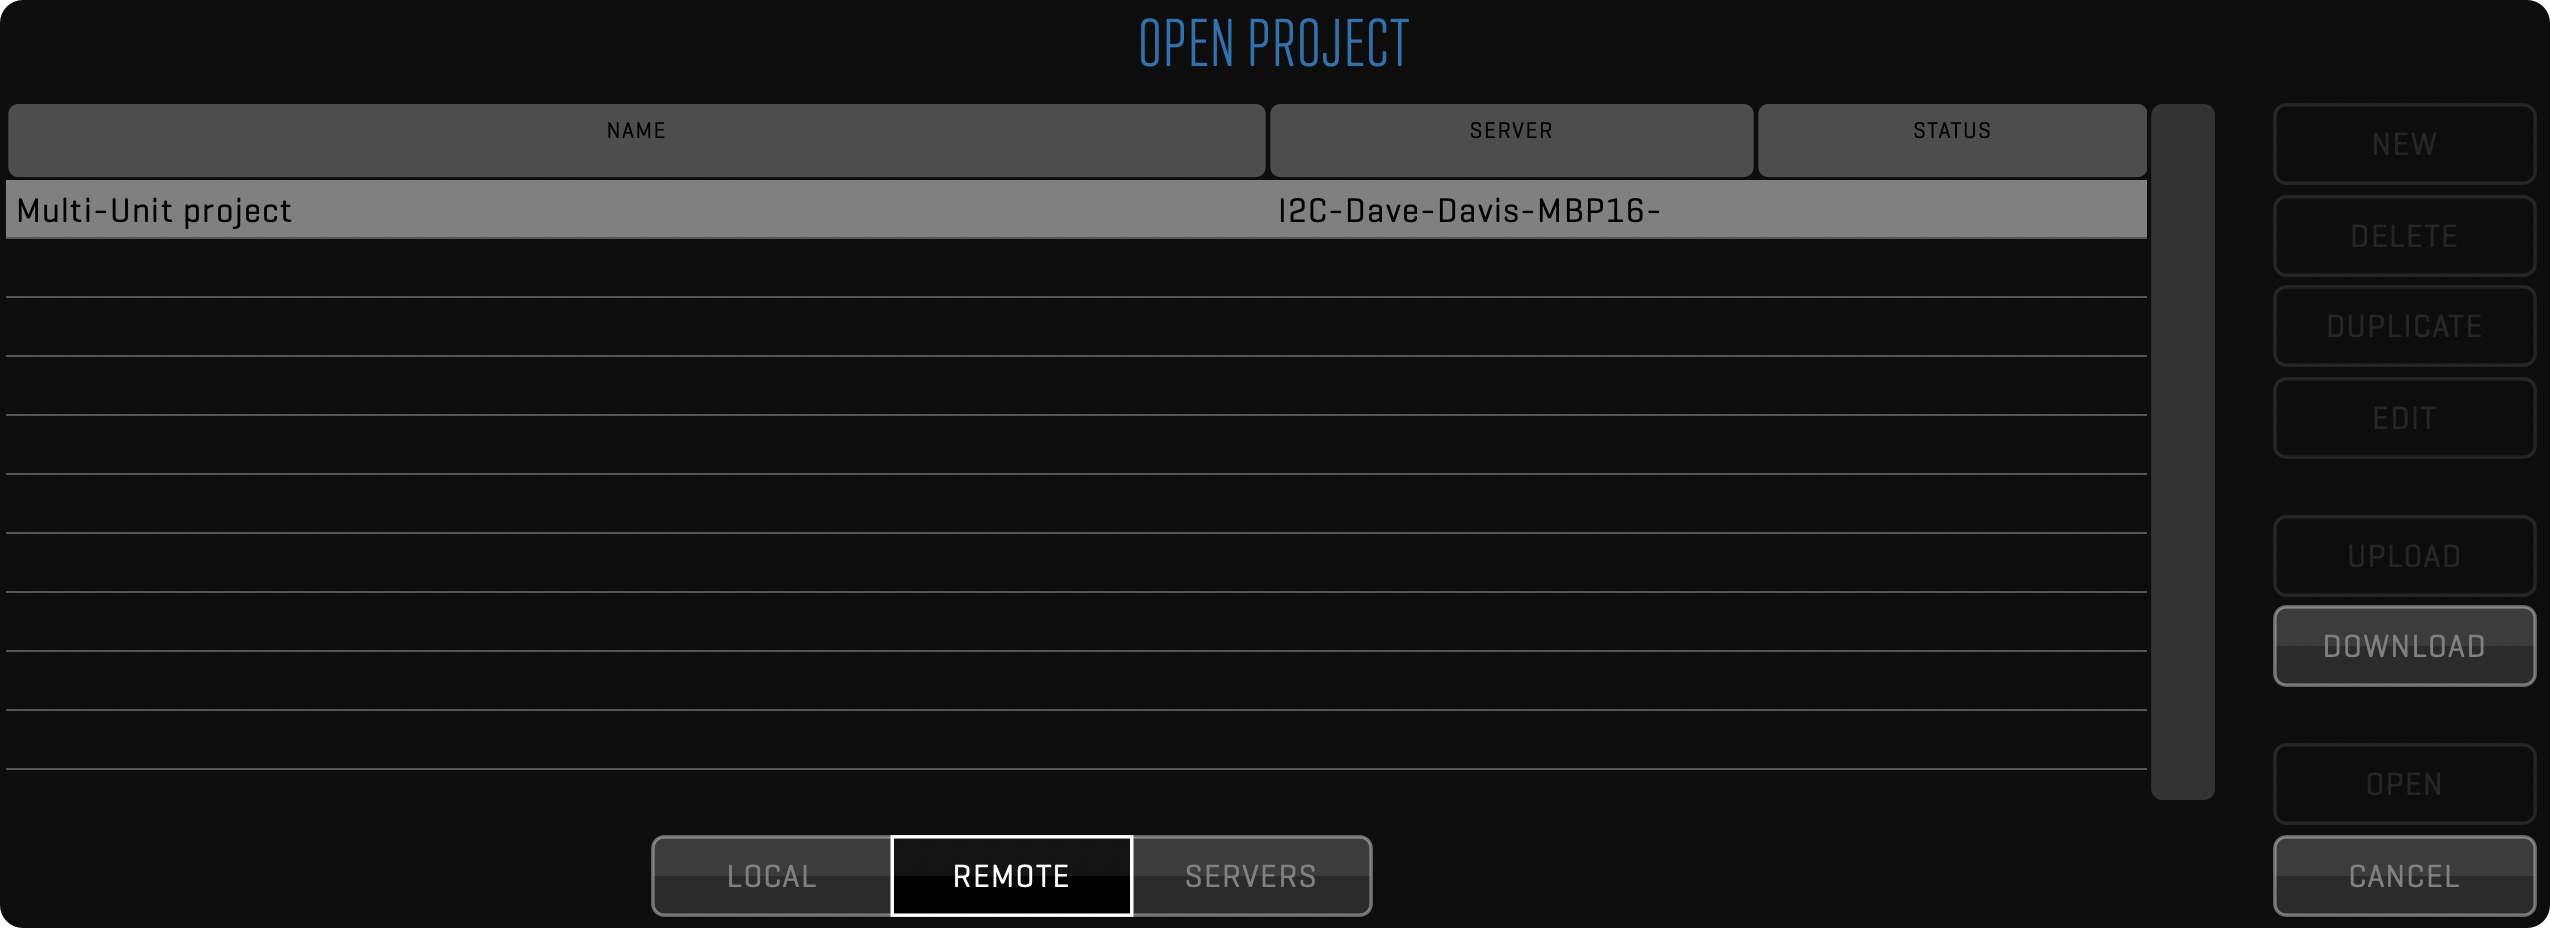
Task: Download the selected remote project
Action: pos(2403,646)
